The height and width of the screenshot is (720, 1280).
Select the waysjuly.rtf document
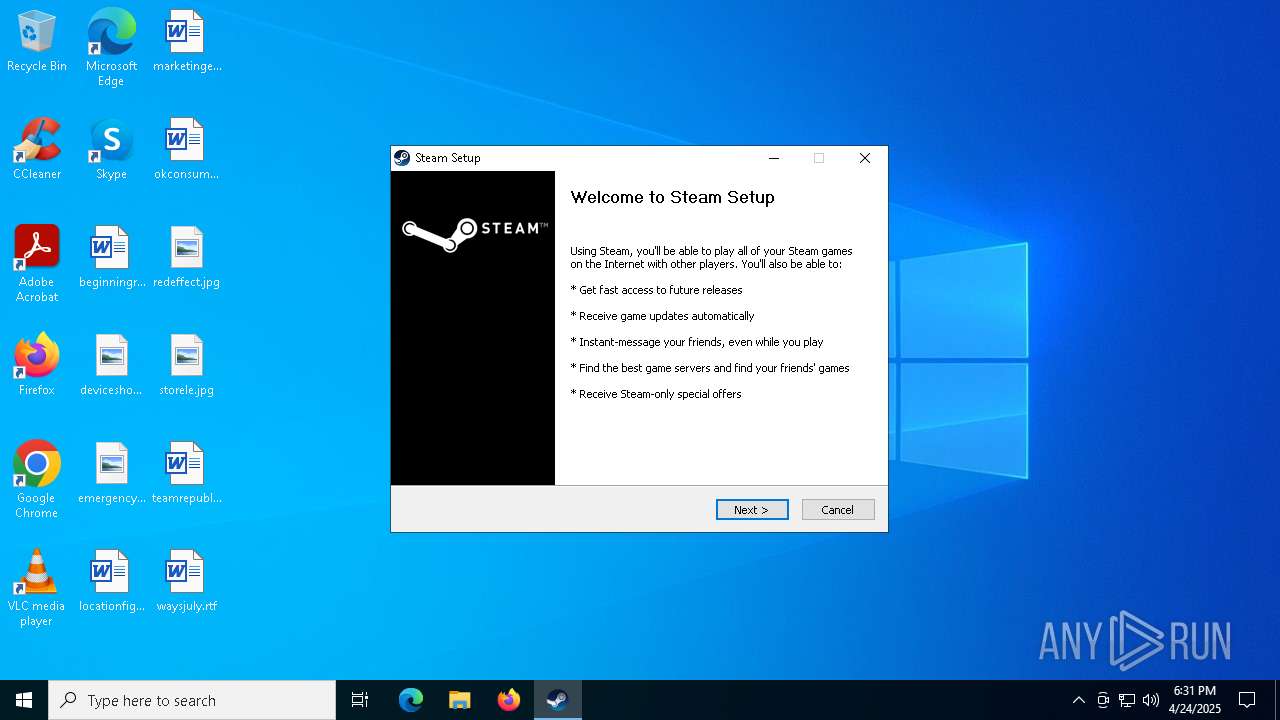click(186, 582)
